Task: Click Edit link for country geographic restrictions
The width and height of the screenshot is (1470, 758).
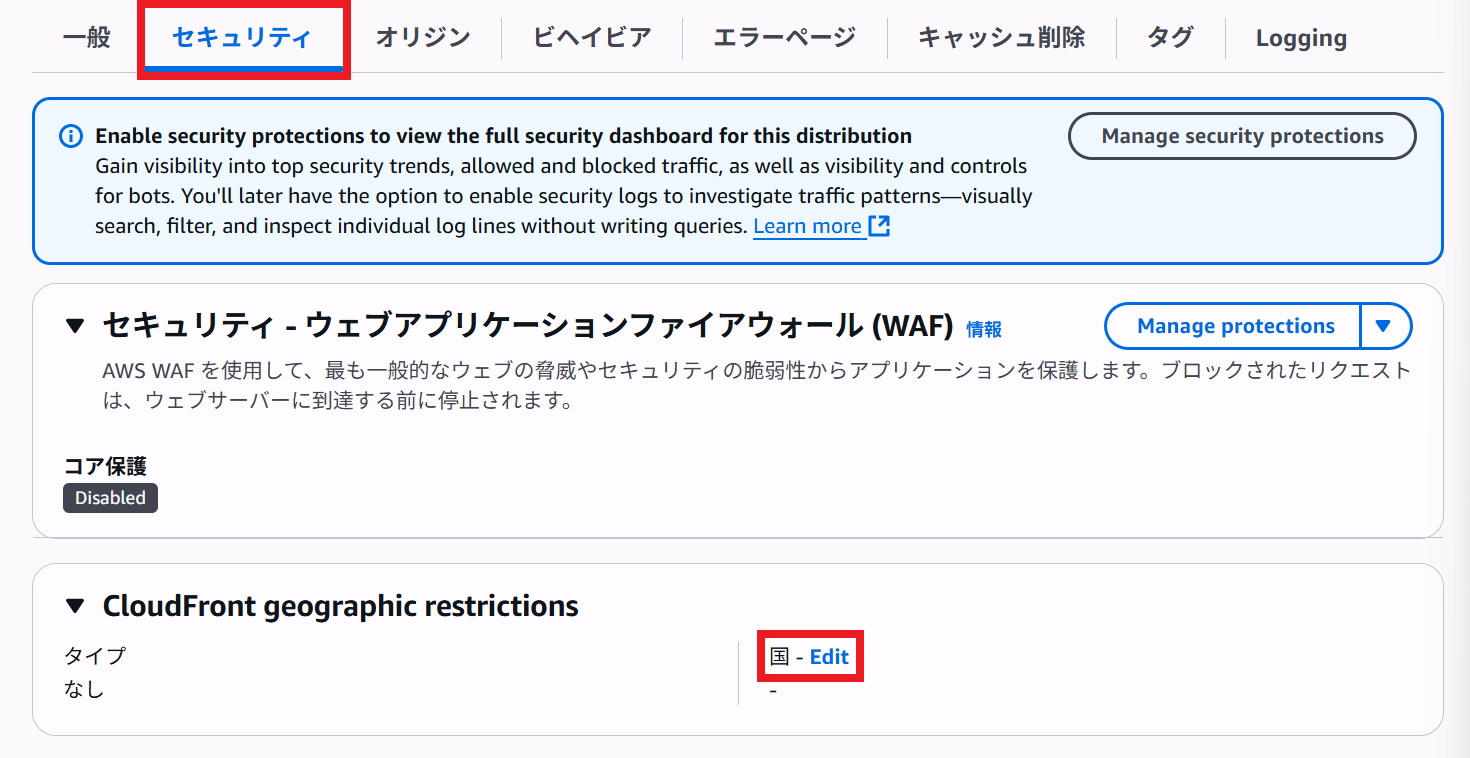Action: pyautogui.click(x=829, y=657)
